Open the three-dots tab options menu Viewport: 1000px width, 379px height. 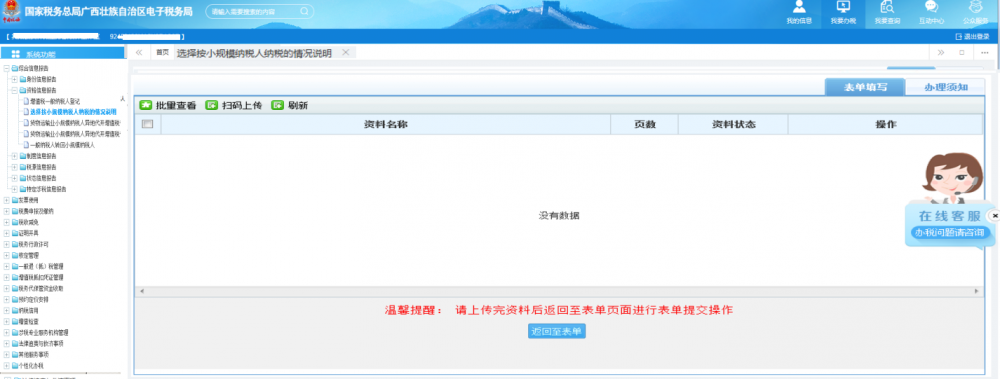pos(984,53)
